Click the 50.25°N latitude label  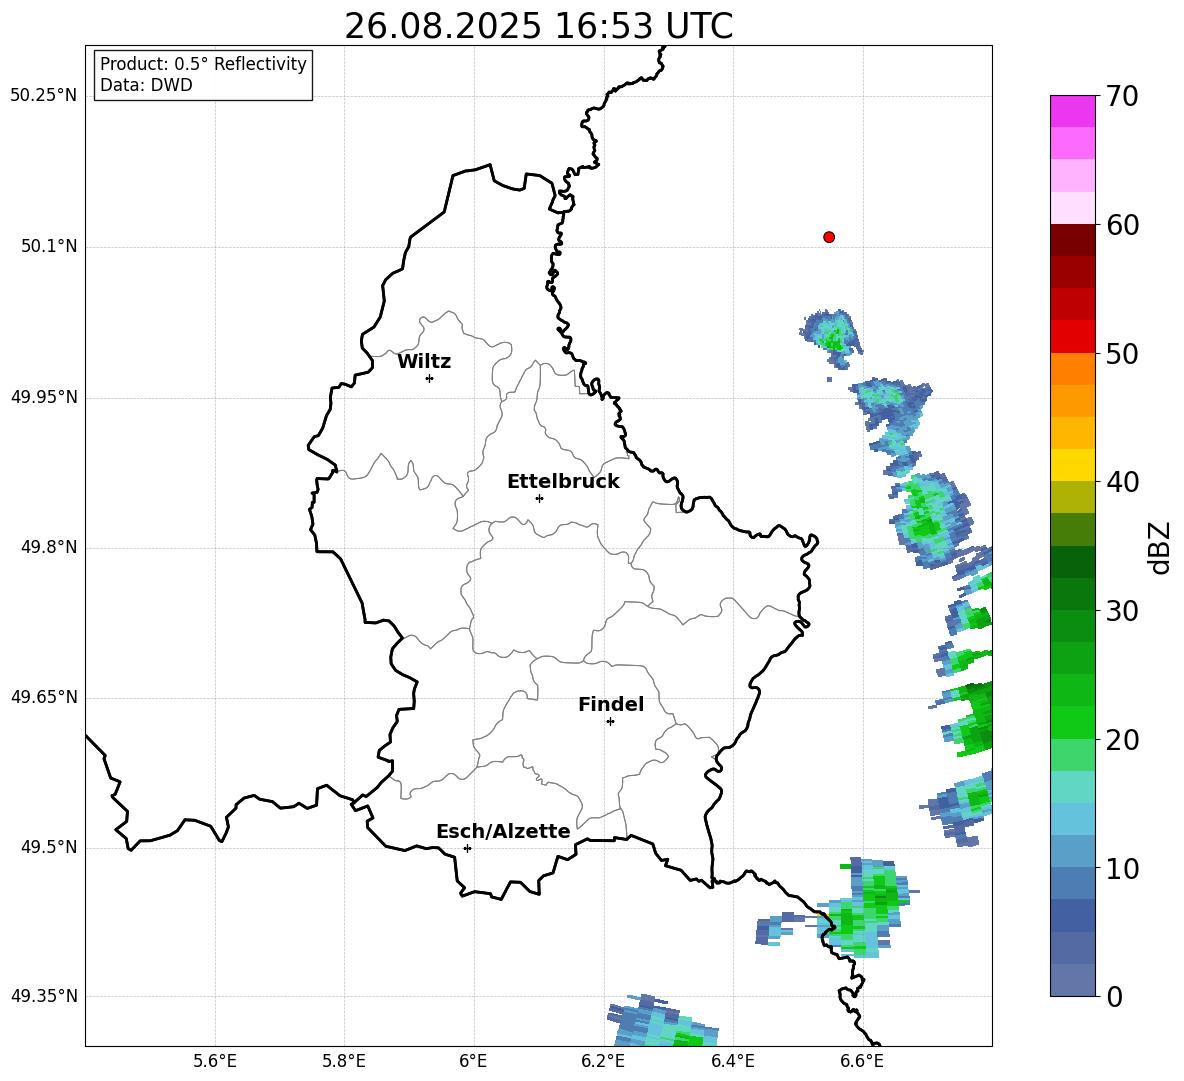(x=44, y=96)
